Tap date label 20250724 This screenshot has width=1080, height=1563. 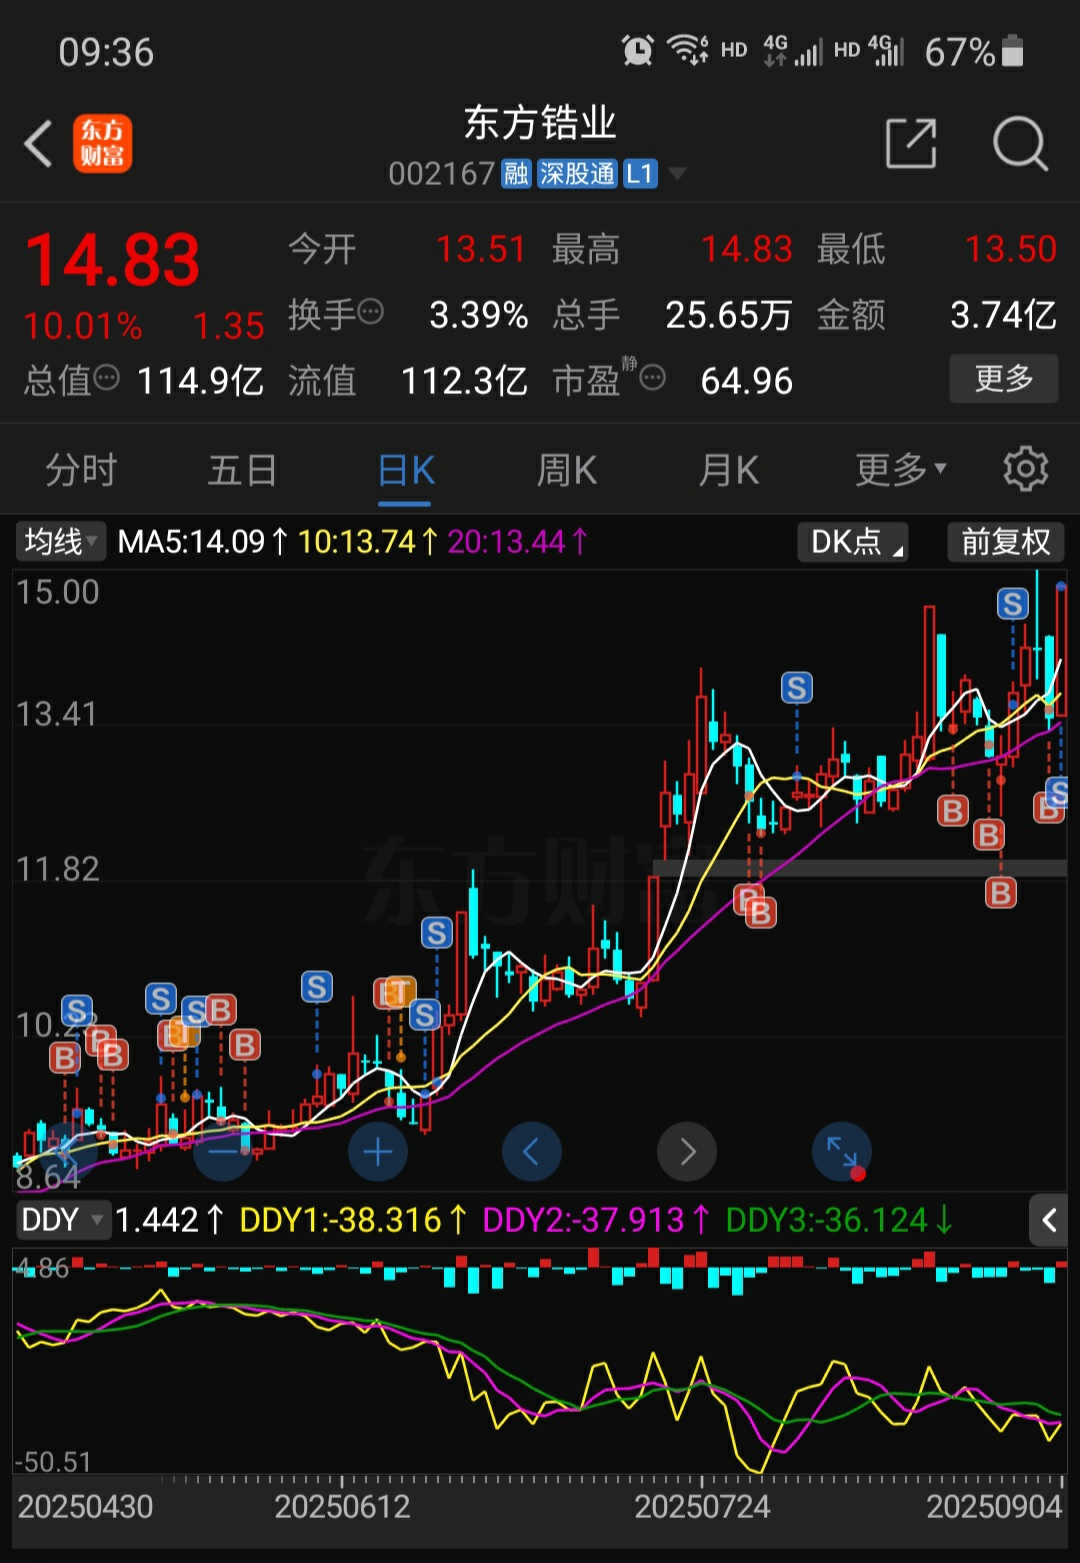point(702,1507)
